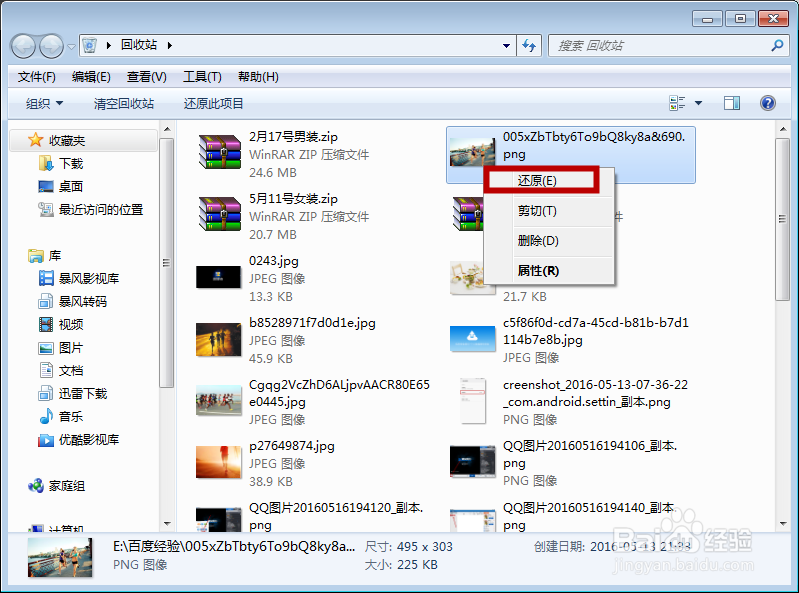Click the Forward navigation arrow button
799x593 pixels.
pyautogui.click(x=51, y=46)
